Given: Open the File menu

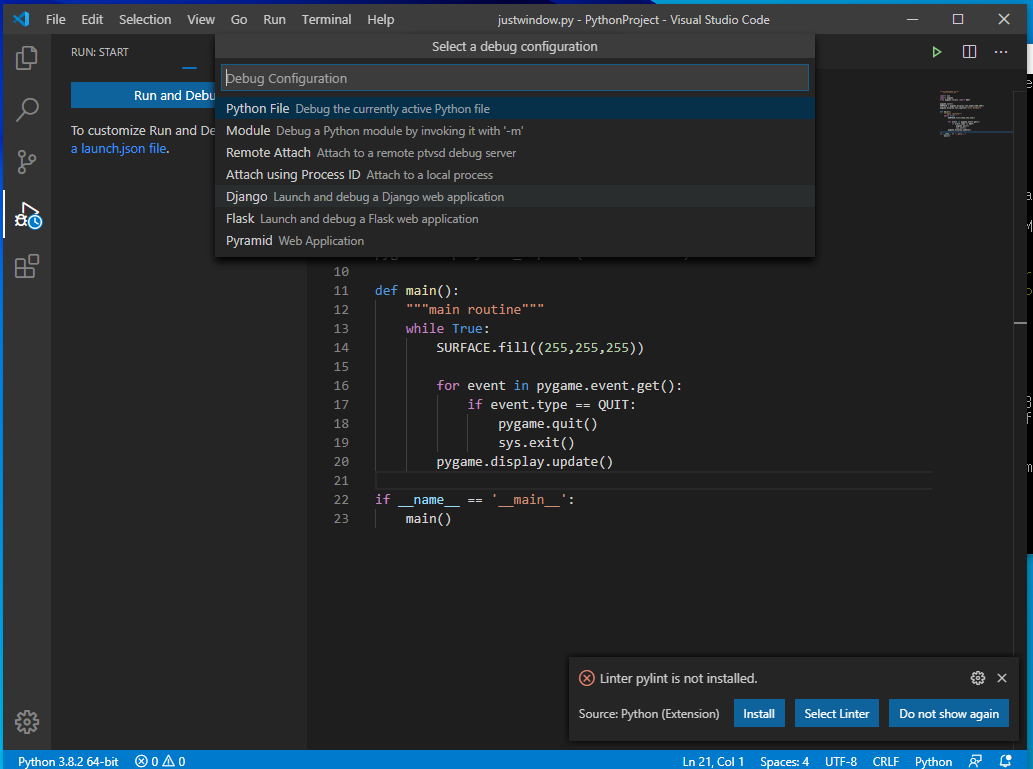Looking at the screenshot, I should (55, 19).
